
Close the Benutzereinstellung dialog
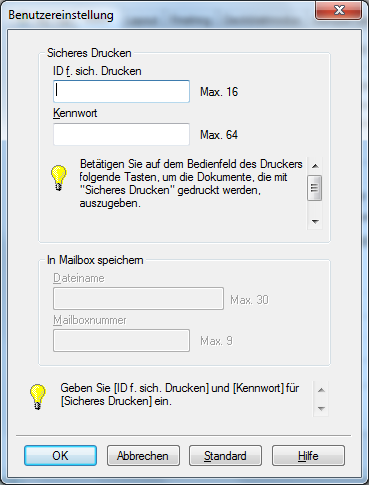(x=338, y=10)
